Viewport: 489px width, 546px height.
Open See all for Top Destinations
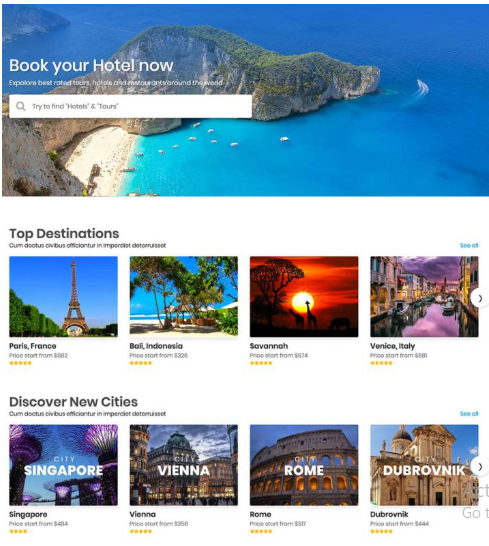point(469,245)
